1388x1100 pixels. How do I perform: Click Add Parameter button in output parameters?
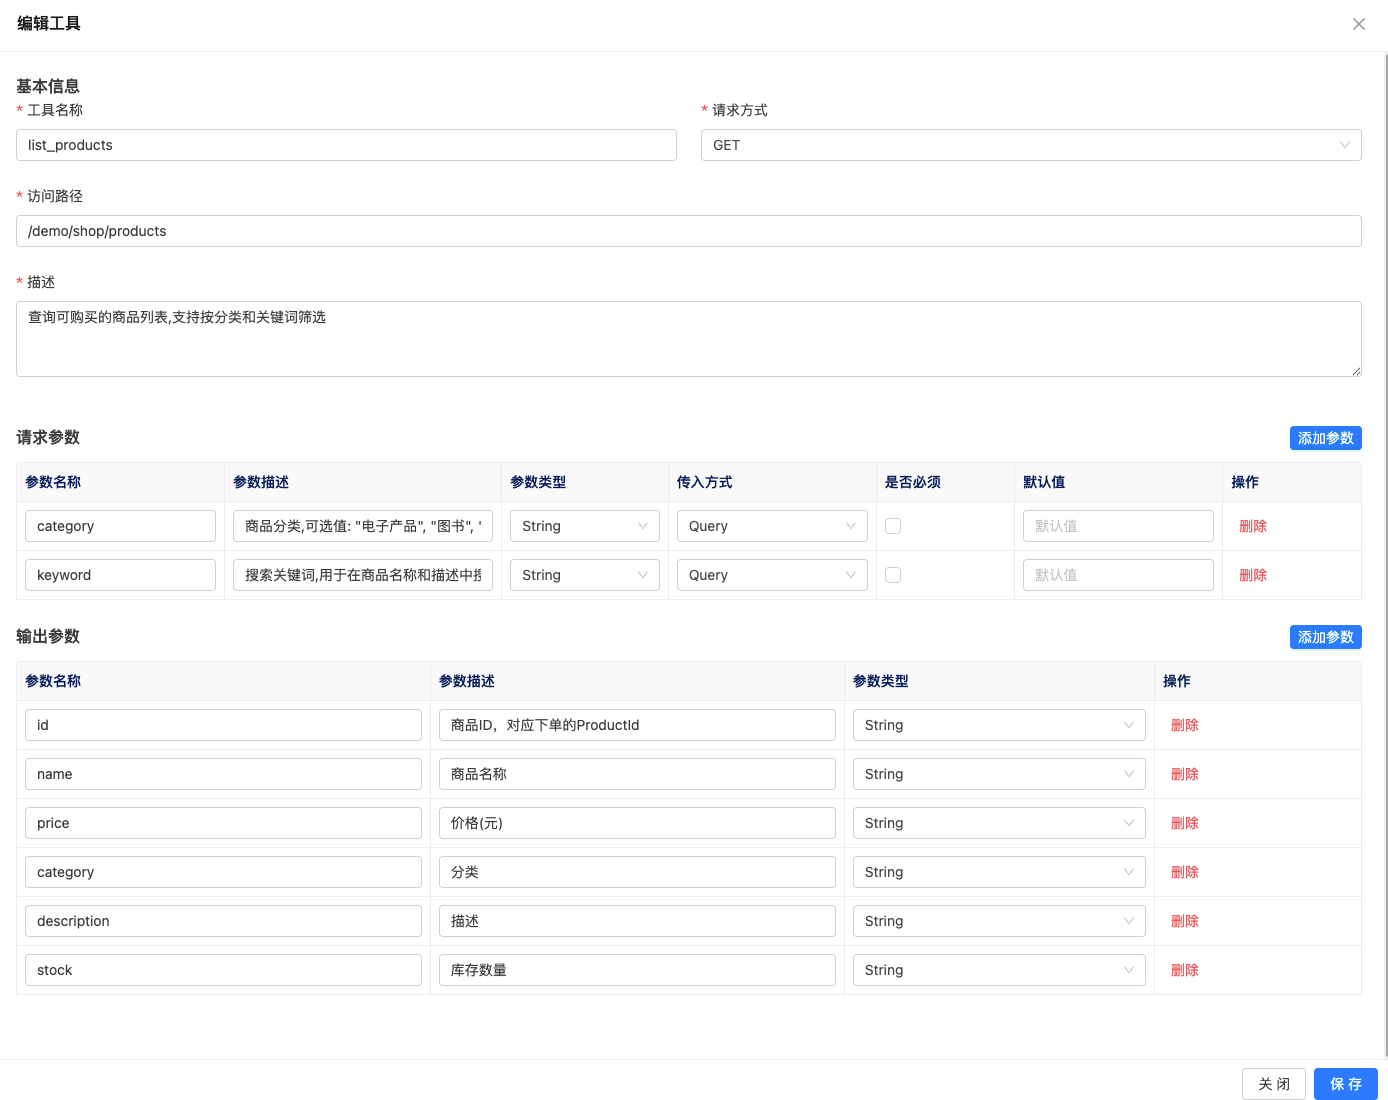pos(1325,637)
